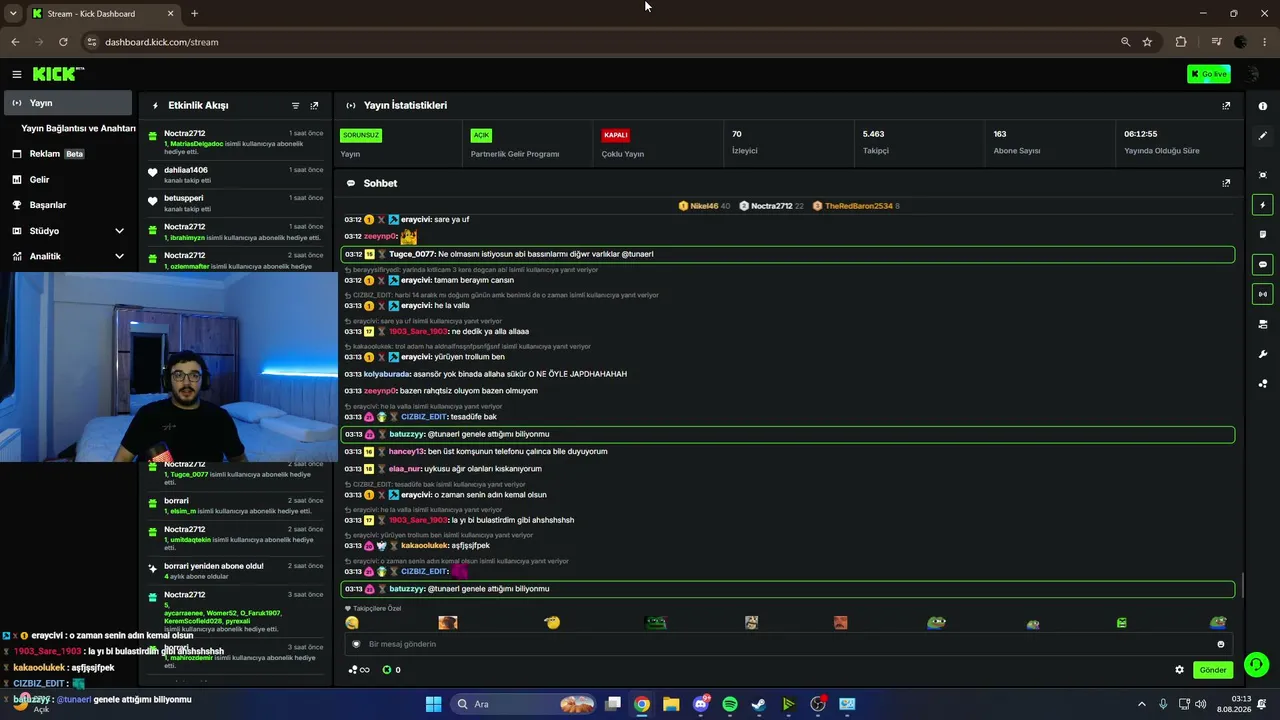Pop out the Sohbet panel
The width and height of the screenshot is (1280, 720).
[1226, 183]
